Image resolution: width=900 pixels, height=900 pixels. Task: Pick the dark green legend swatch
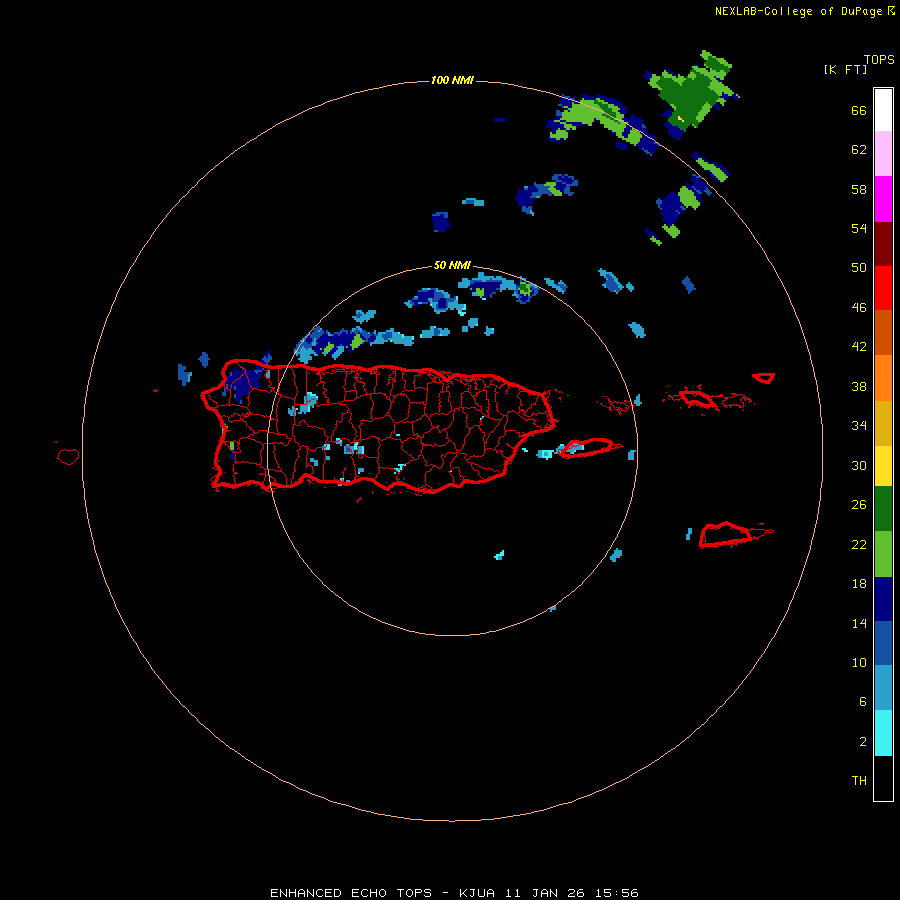pos(883,509)
